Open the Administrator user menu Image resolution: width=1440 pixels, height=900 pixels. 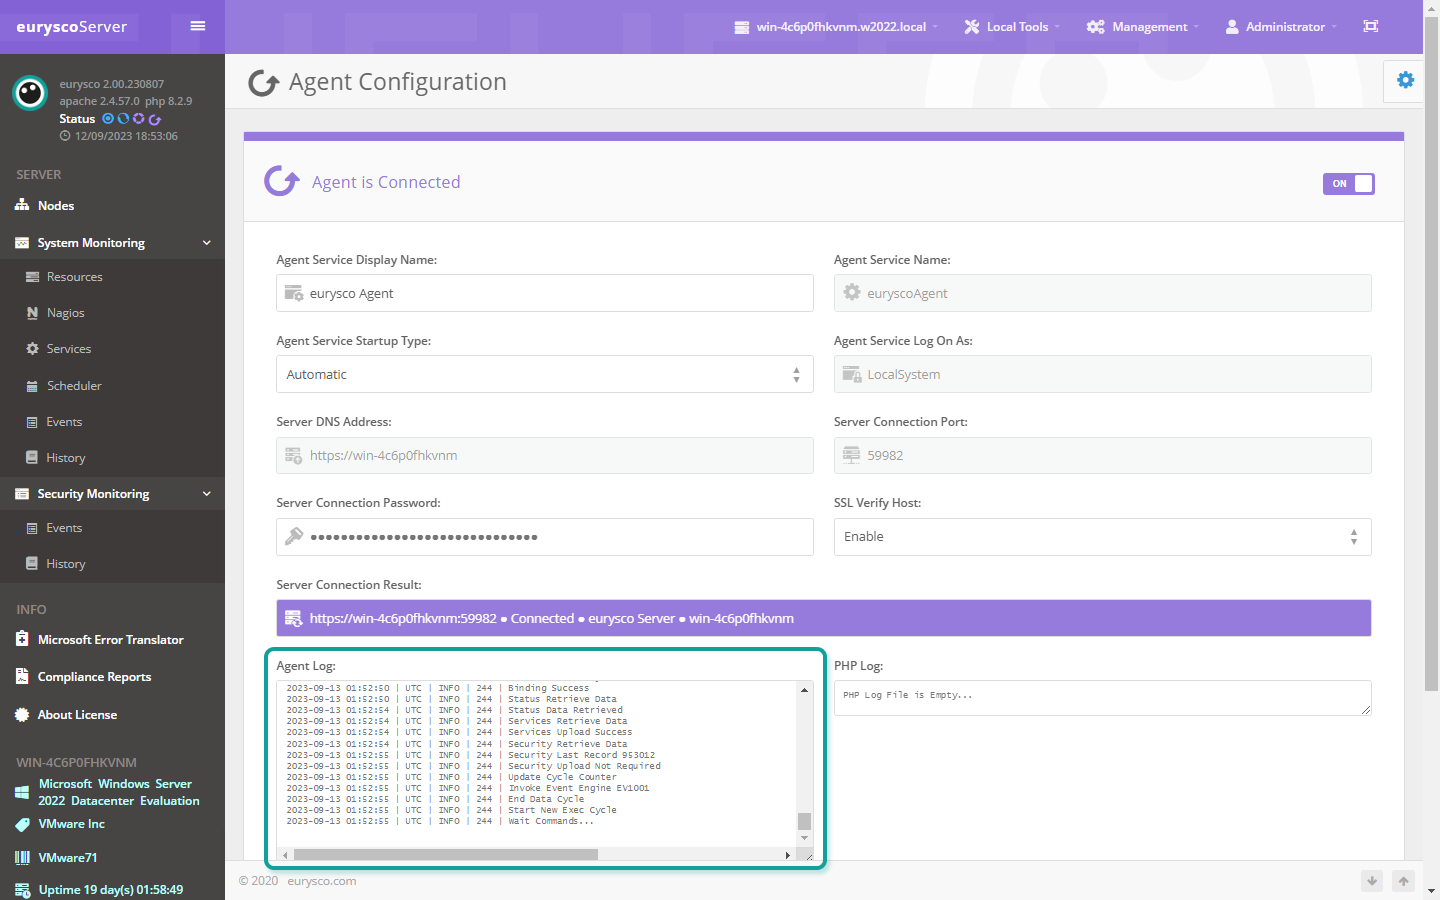[x=1281, y=27]
